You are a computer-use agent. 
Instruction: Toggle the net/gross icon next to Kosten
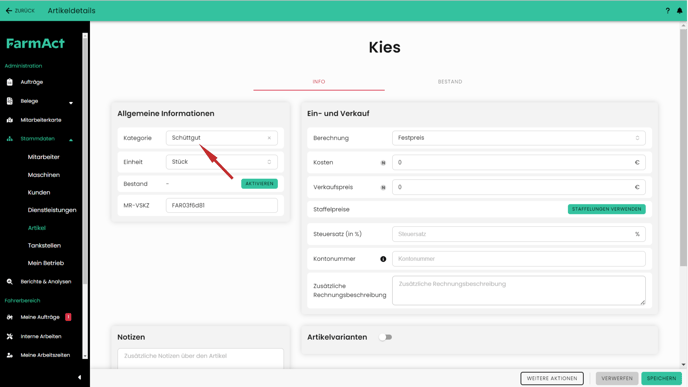pos(383,163)
